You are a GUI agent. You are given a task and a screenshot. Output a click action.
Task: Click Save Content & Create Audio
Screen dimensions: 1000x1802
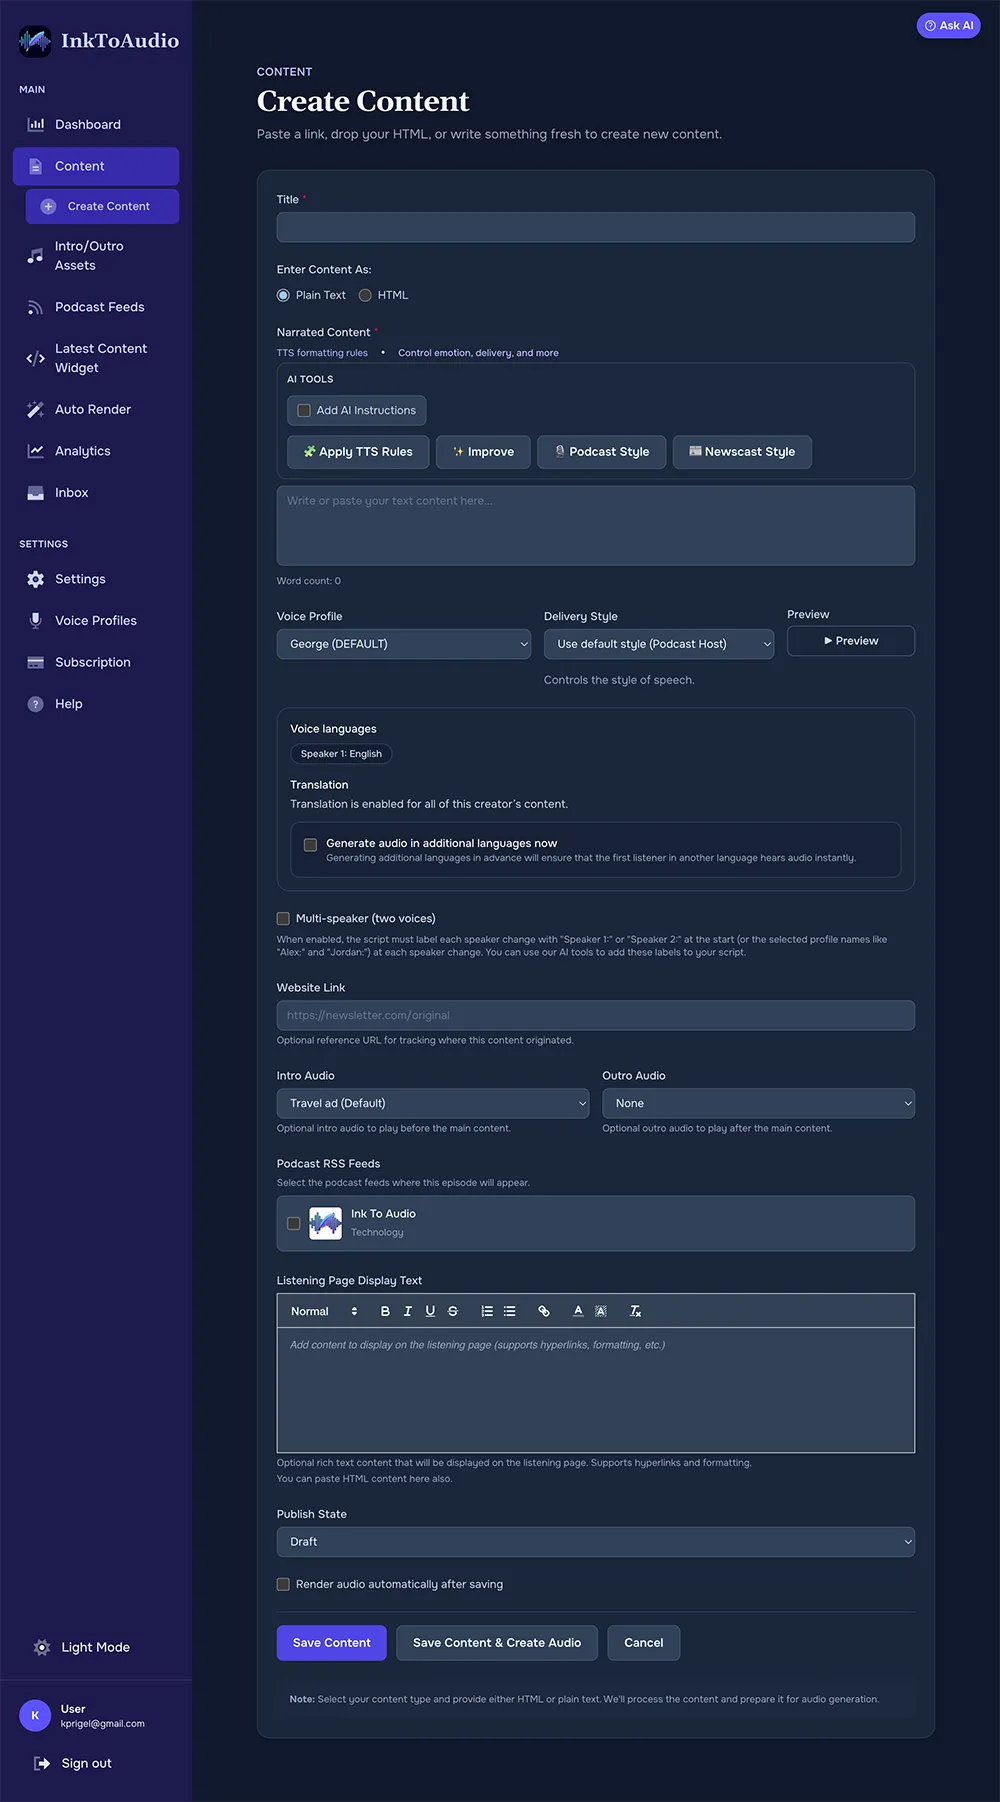click(497, 1643)
